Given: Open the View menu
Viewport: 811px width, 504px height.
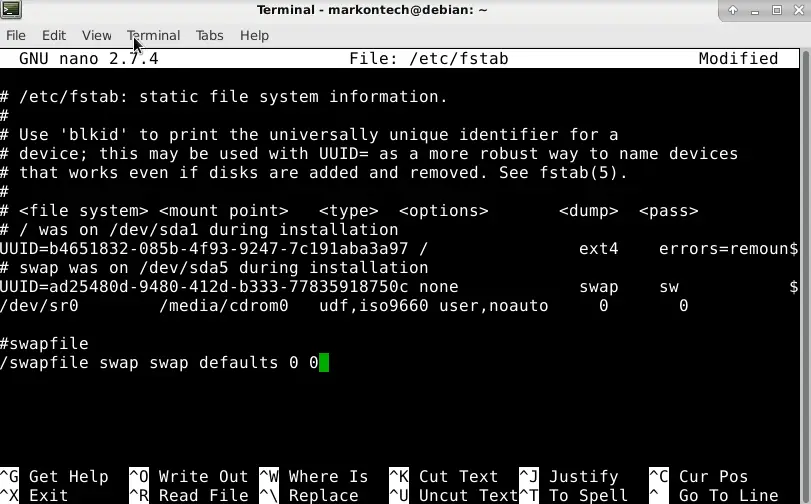Looking at the screenshot, I should [x=96, y=35].
